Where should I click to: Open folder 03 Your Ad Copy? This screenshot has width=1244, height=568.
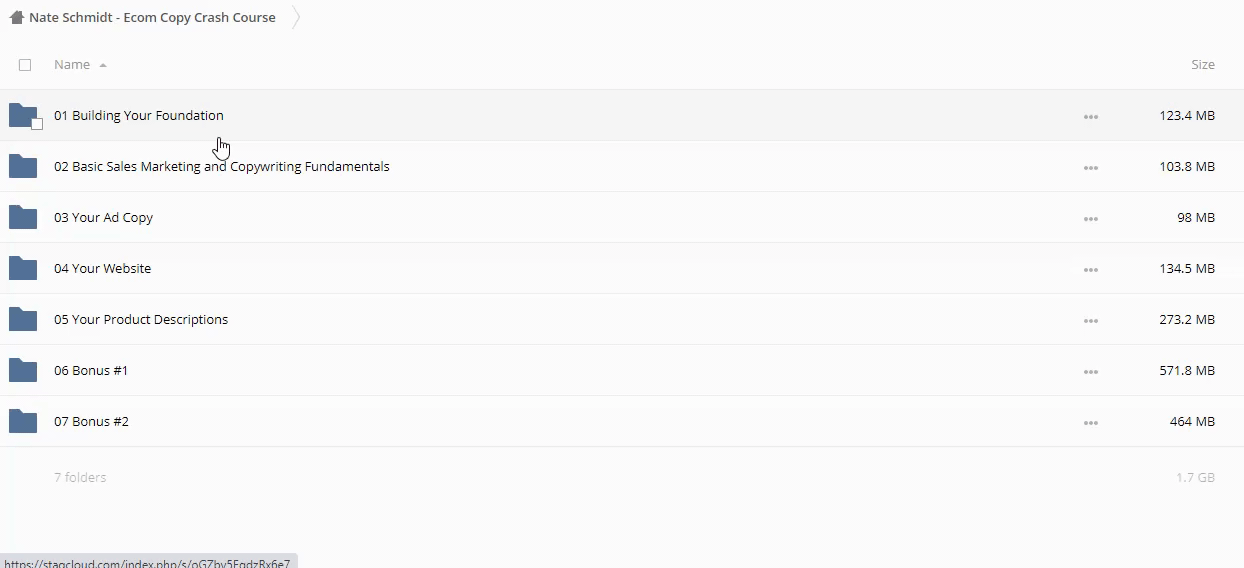point(103,217)
